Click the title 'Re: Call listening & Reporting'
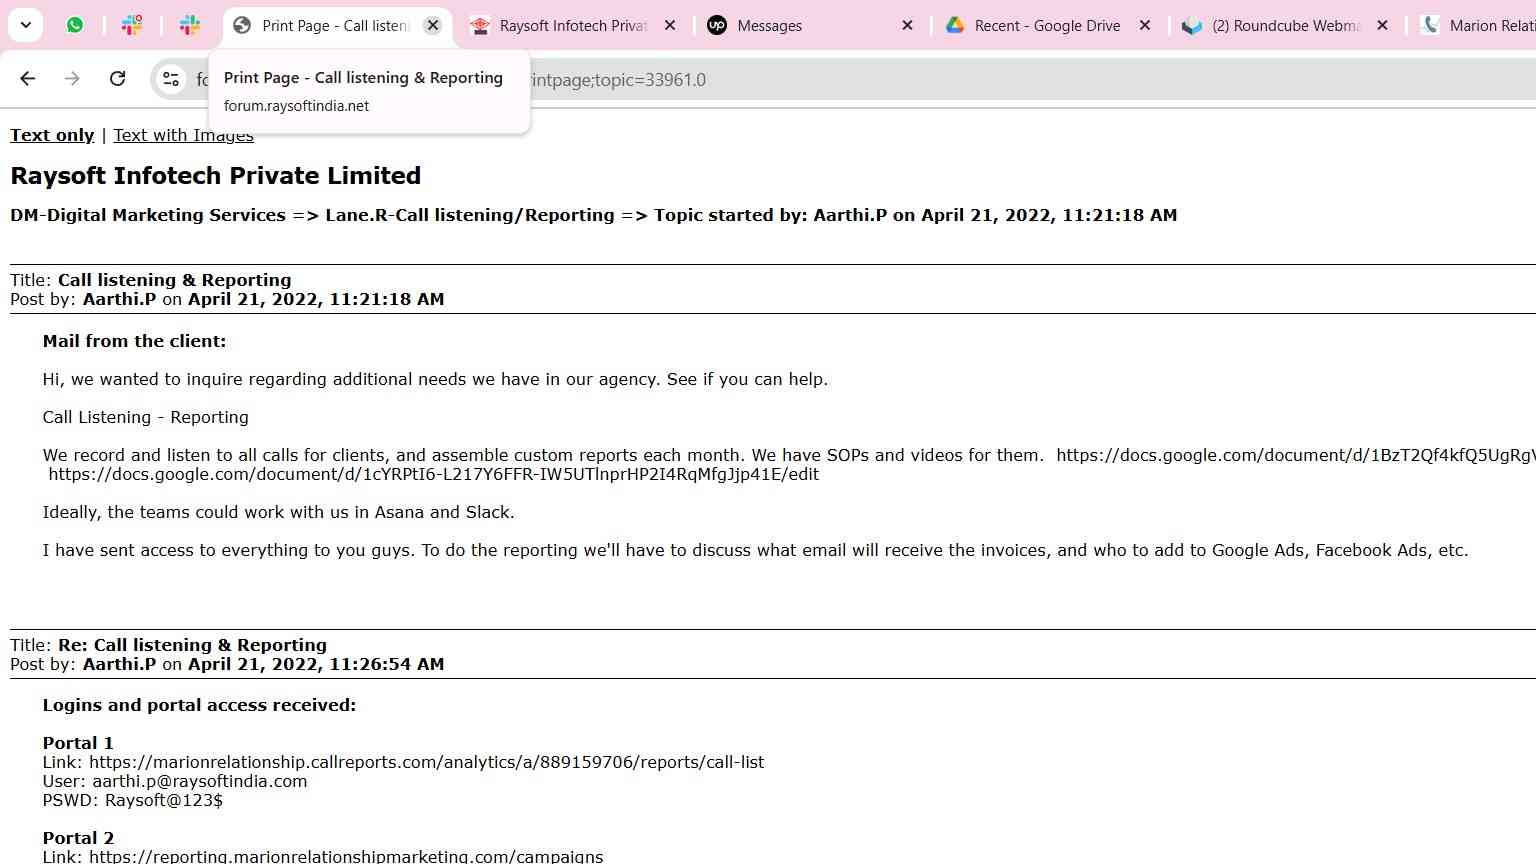1536x864 pixels. tap(192, 645)
